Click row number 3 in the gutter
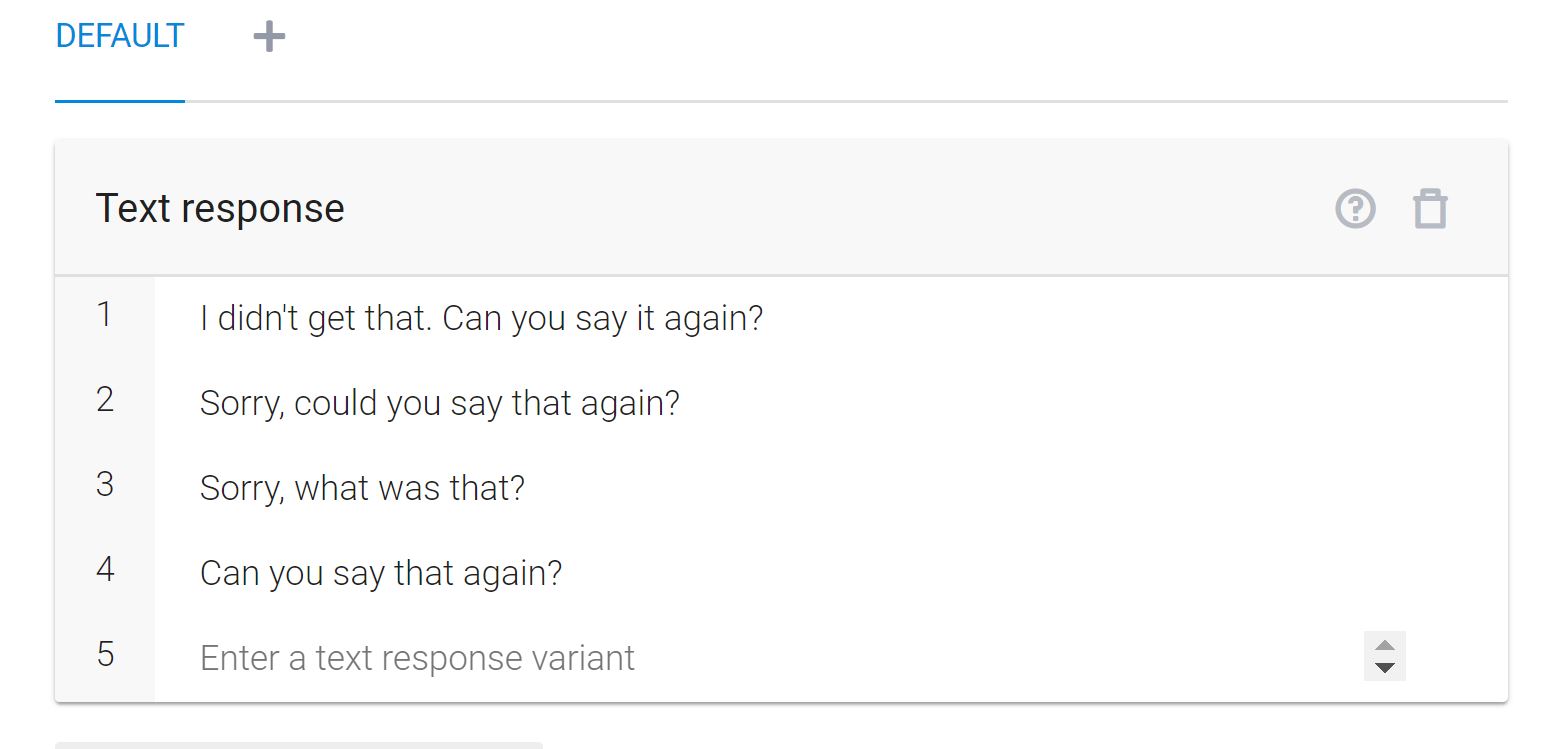 point(105,485)
